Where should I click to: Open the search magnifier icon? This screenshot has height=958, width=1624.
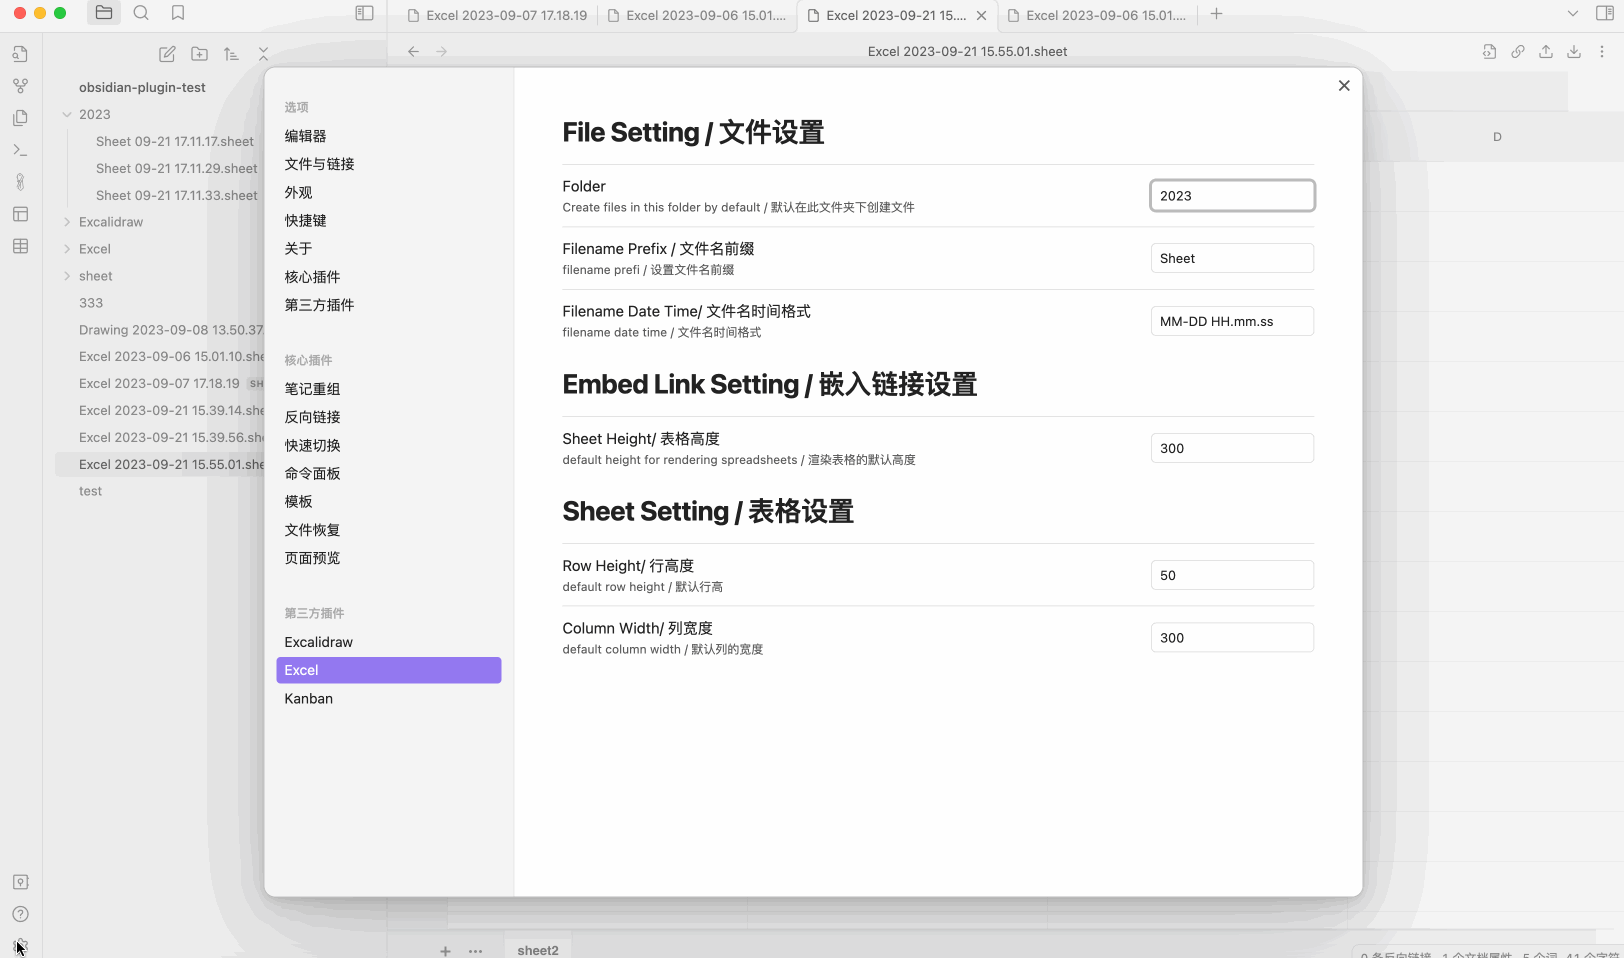[141, 13]
